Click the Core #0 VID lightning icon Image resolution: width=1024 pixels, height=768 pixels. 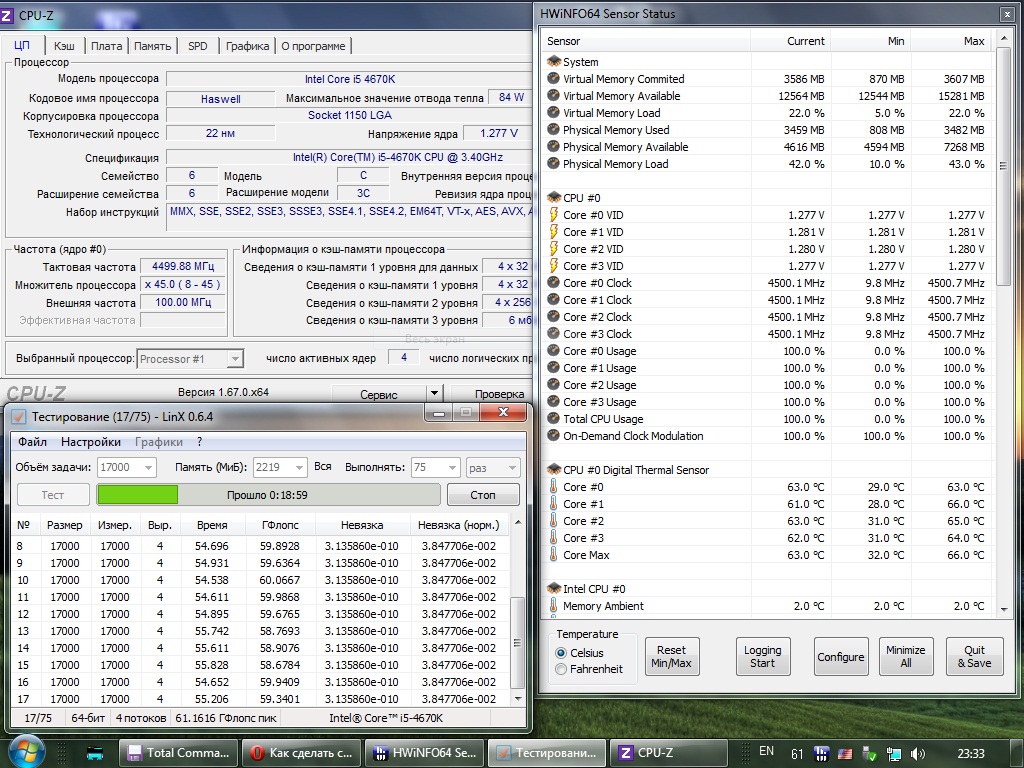(554, 215)
